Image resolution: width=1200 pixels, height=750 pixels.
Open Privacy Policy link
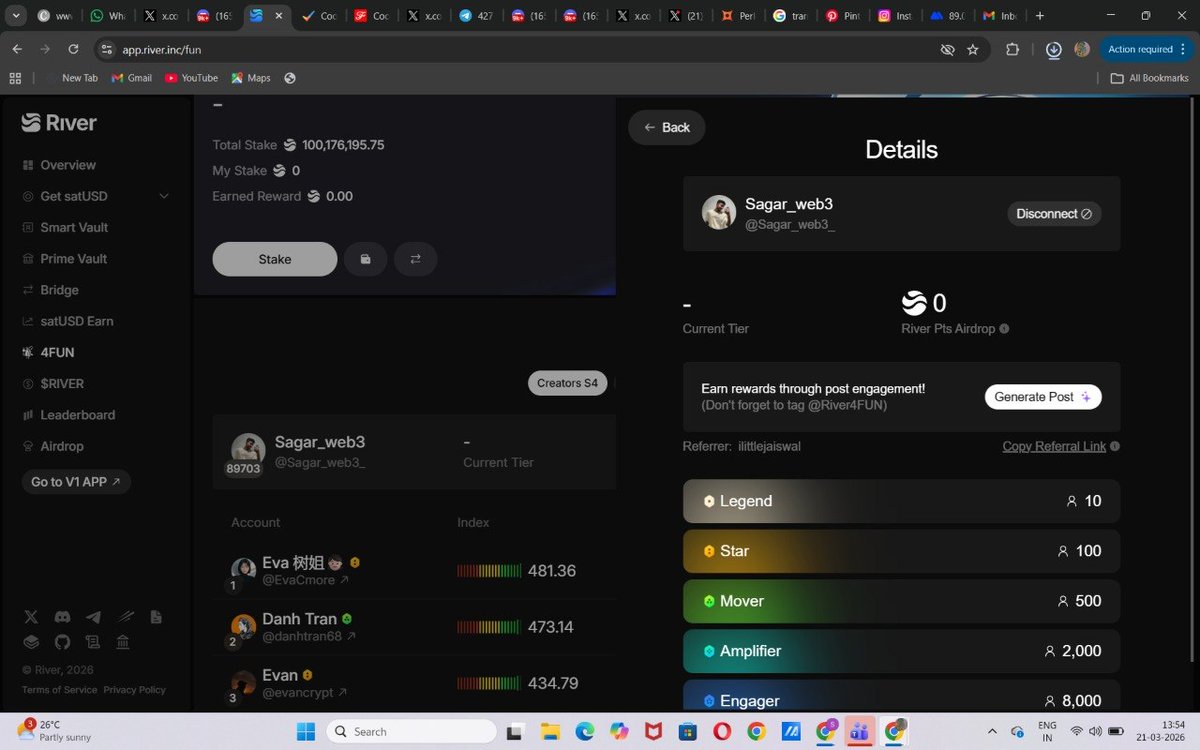coord(134,690)
